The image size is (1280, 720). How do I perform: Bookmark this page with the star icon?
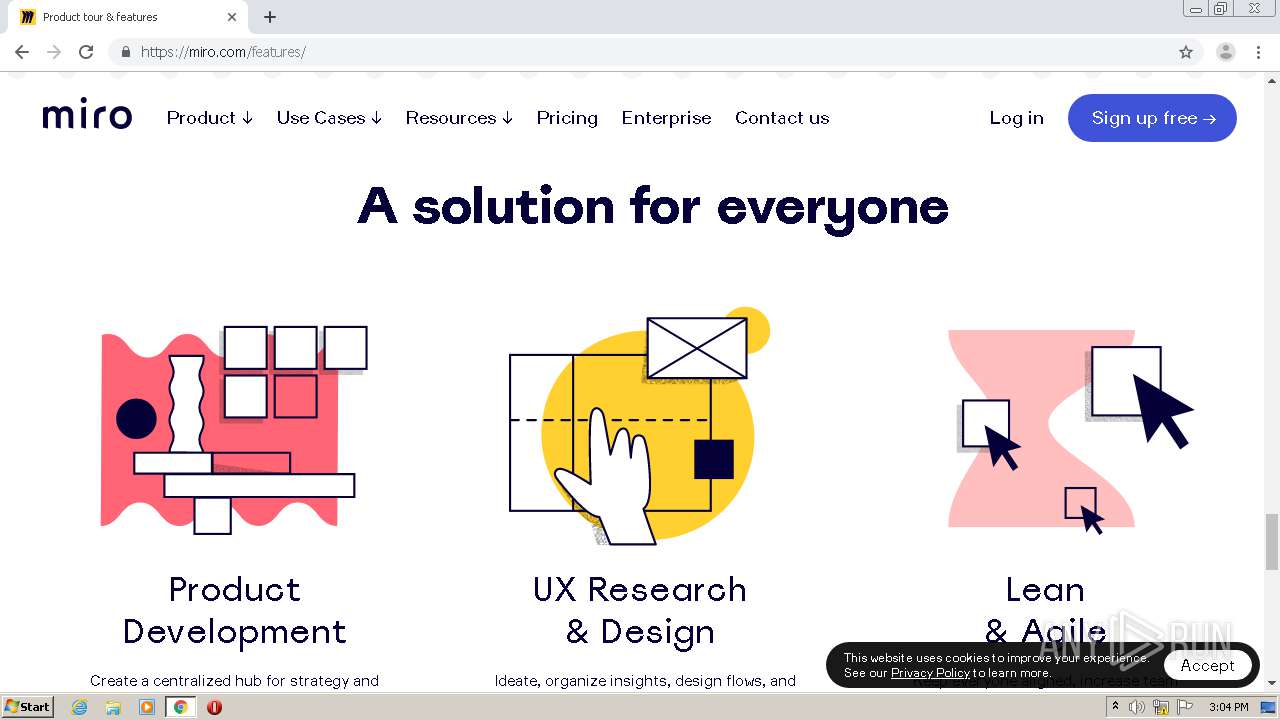1186,52
